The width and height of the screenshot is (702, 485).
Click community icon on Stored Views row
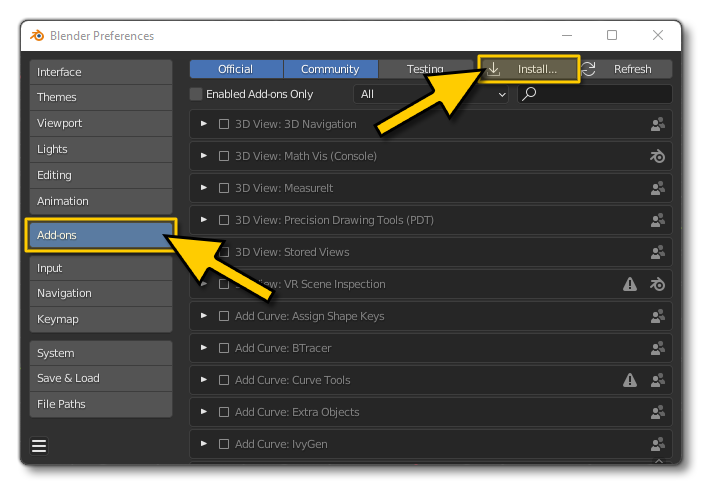[x=657, y=252]
